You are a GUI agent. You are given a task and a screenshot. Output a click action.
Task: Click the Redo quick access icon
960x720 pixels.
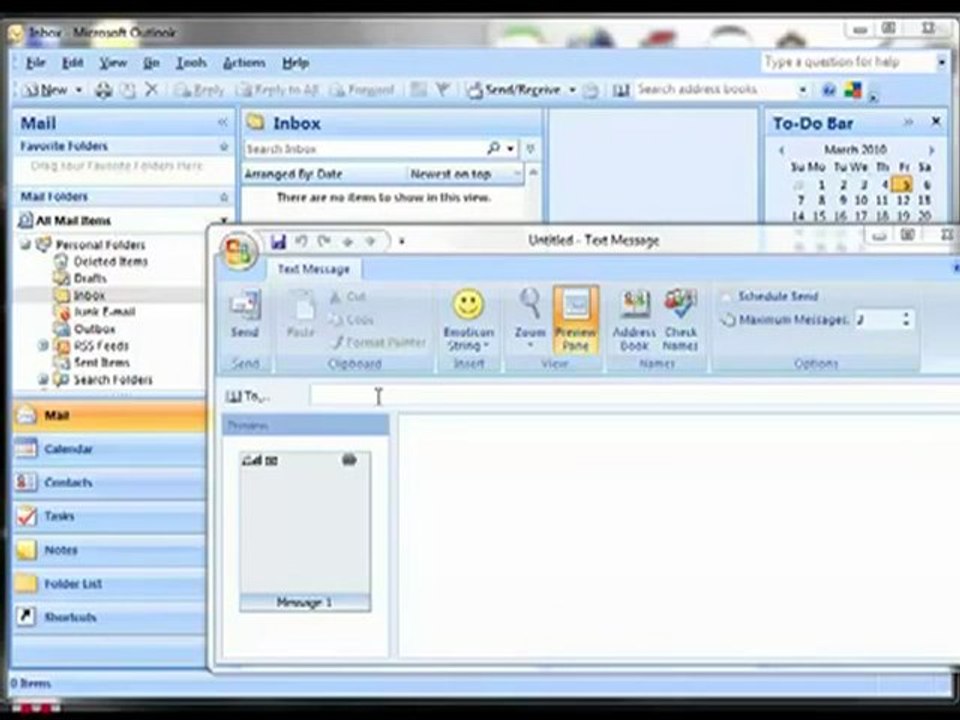pyautogui.click(x=324, y=241)
